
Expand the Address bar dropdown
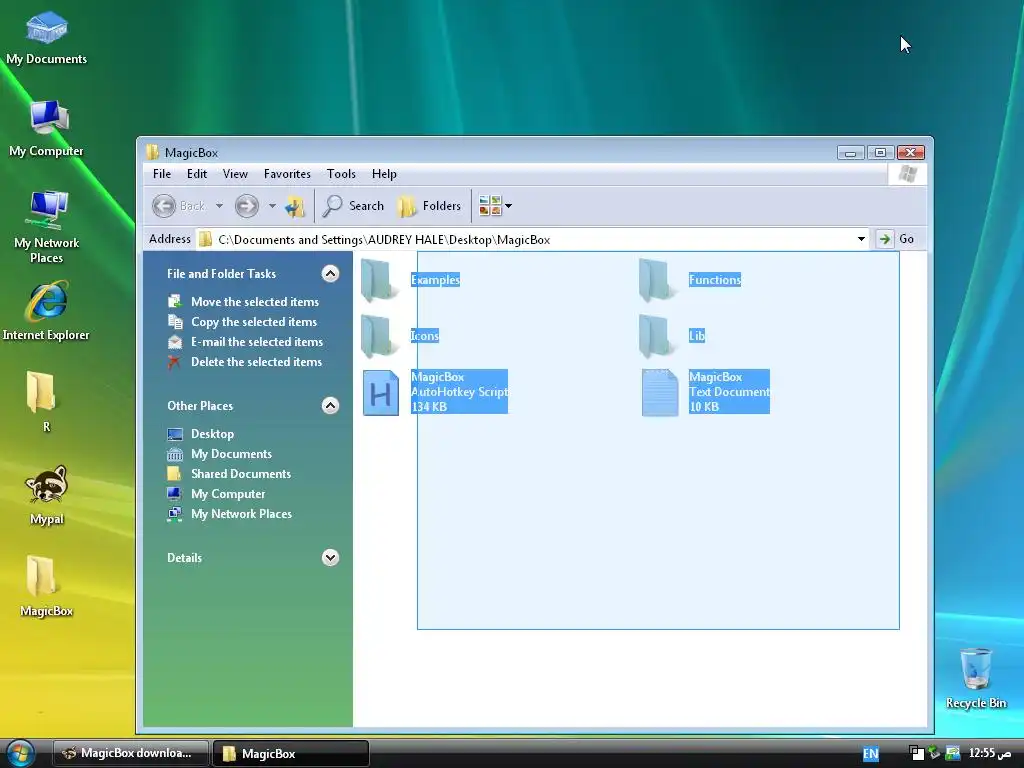(861, 239)
